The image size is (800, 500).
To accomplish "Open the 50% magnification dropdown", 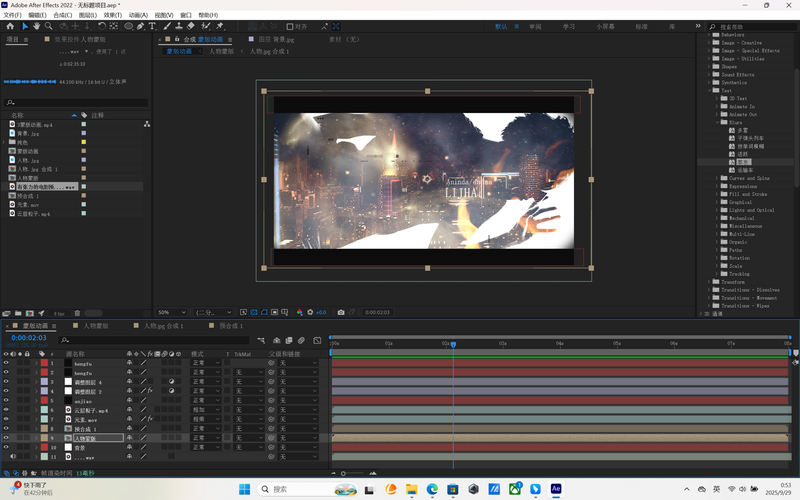I will point(171,312).
